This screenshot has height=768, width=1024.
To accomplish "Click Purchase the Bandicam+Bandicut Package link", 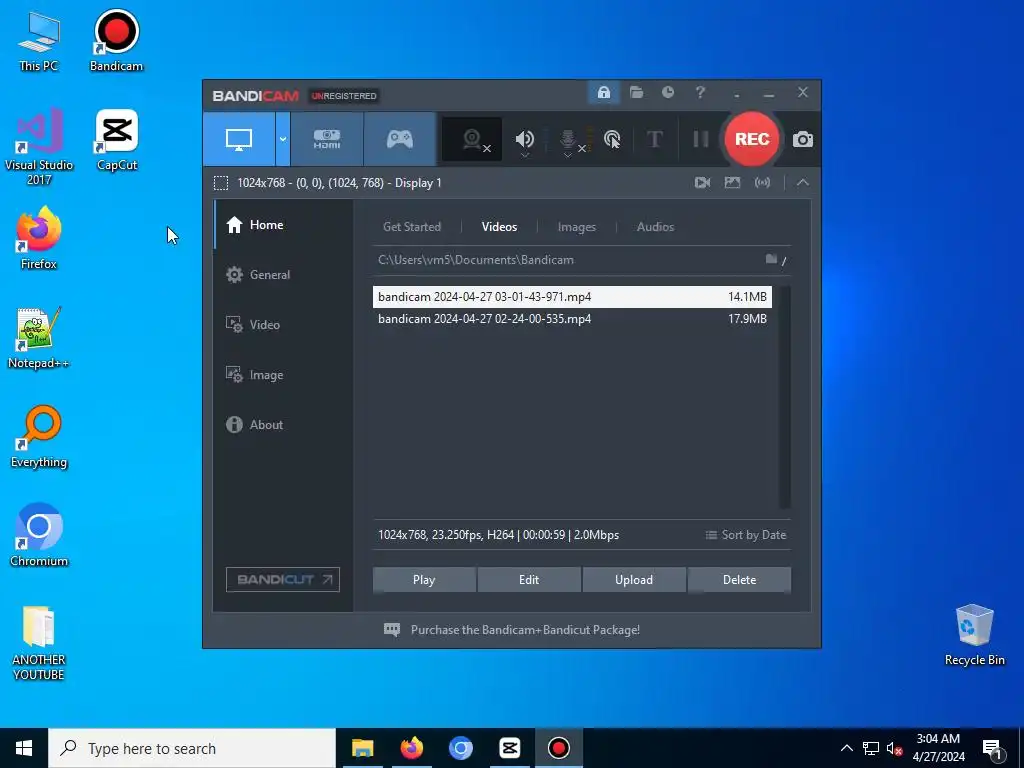I will [525, 630].
